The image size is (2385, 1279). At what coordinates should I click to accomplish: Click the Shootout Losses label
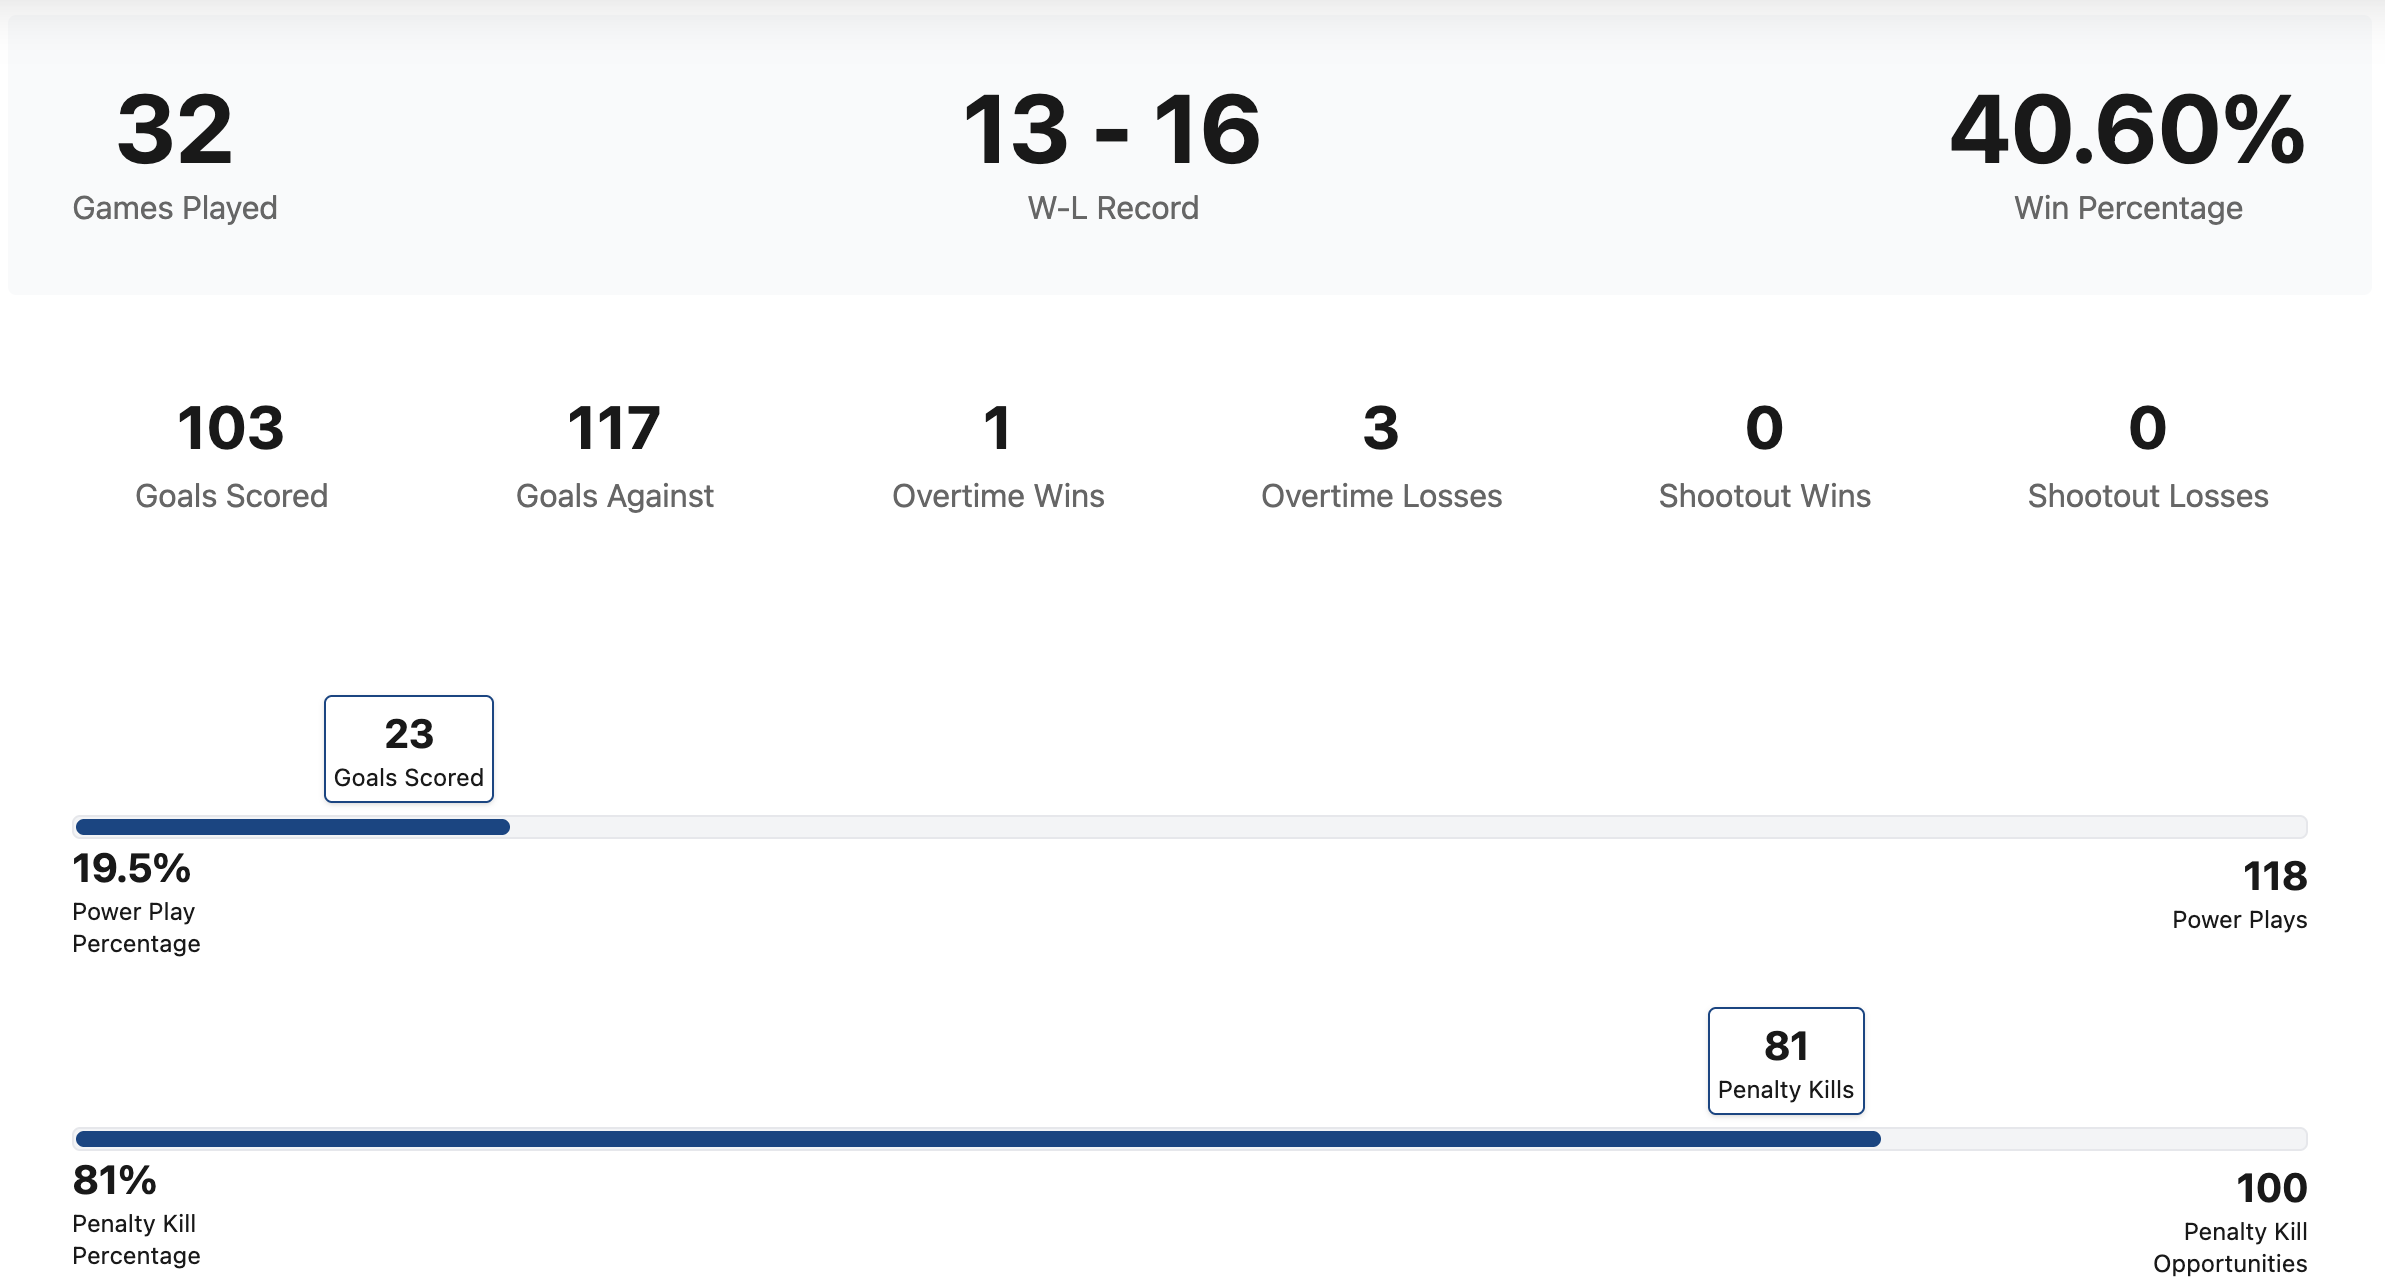pyautogui.click(x=2148, y=496)
